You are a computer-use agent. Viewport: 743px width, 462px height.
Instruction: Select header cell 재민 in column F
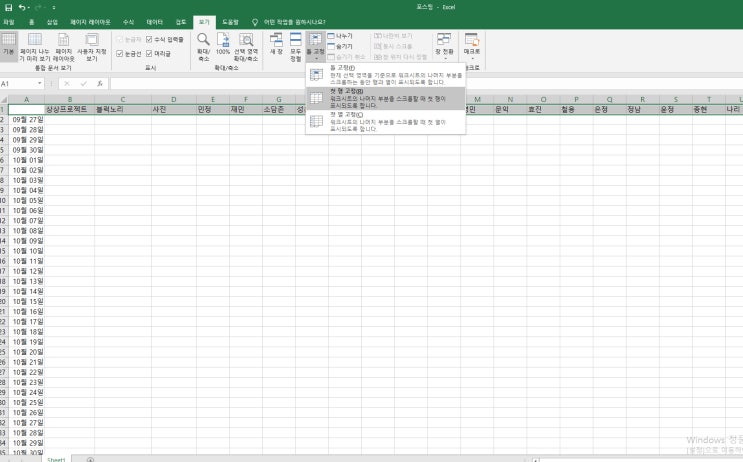pyautogui.click(x=246, y=109)
